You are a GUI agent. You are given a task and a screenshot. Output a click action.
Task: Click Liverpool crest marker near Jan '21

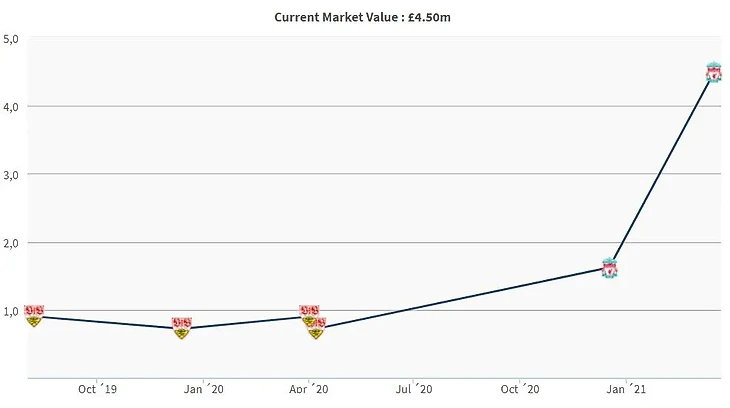[x=609, y=268]
